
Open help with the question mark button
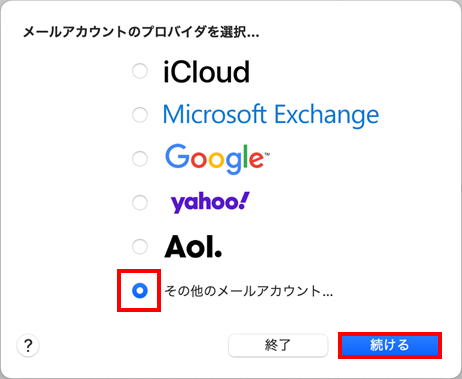pyautogui.click(x=28, y=346)
